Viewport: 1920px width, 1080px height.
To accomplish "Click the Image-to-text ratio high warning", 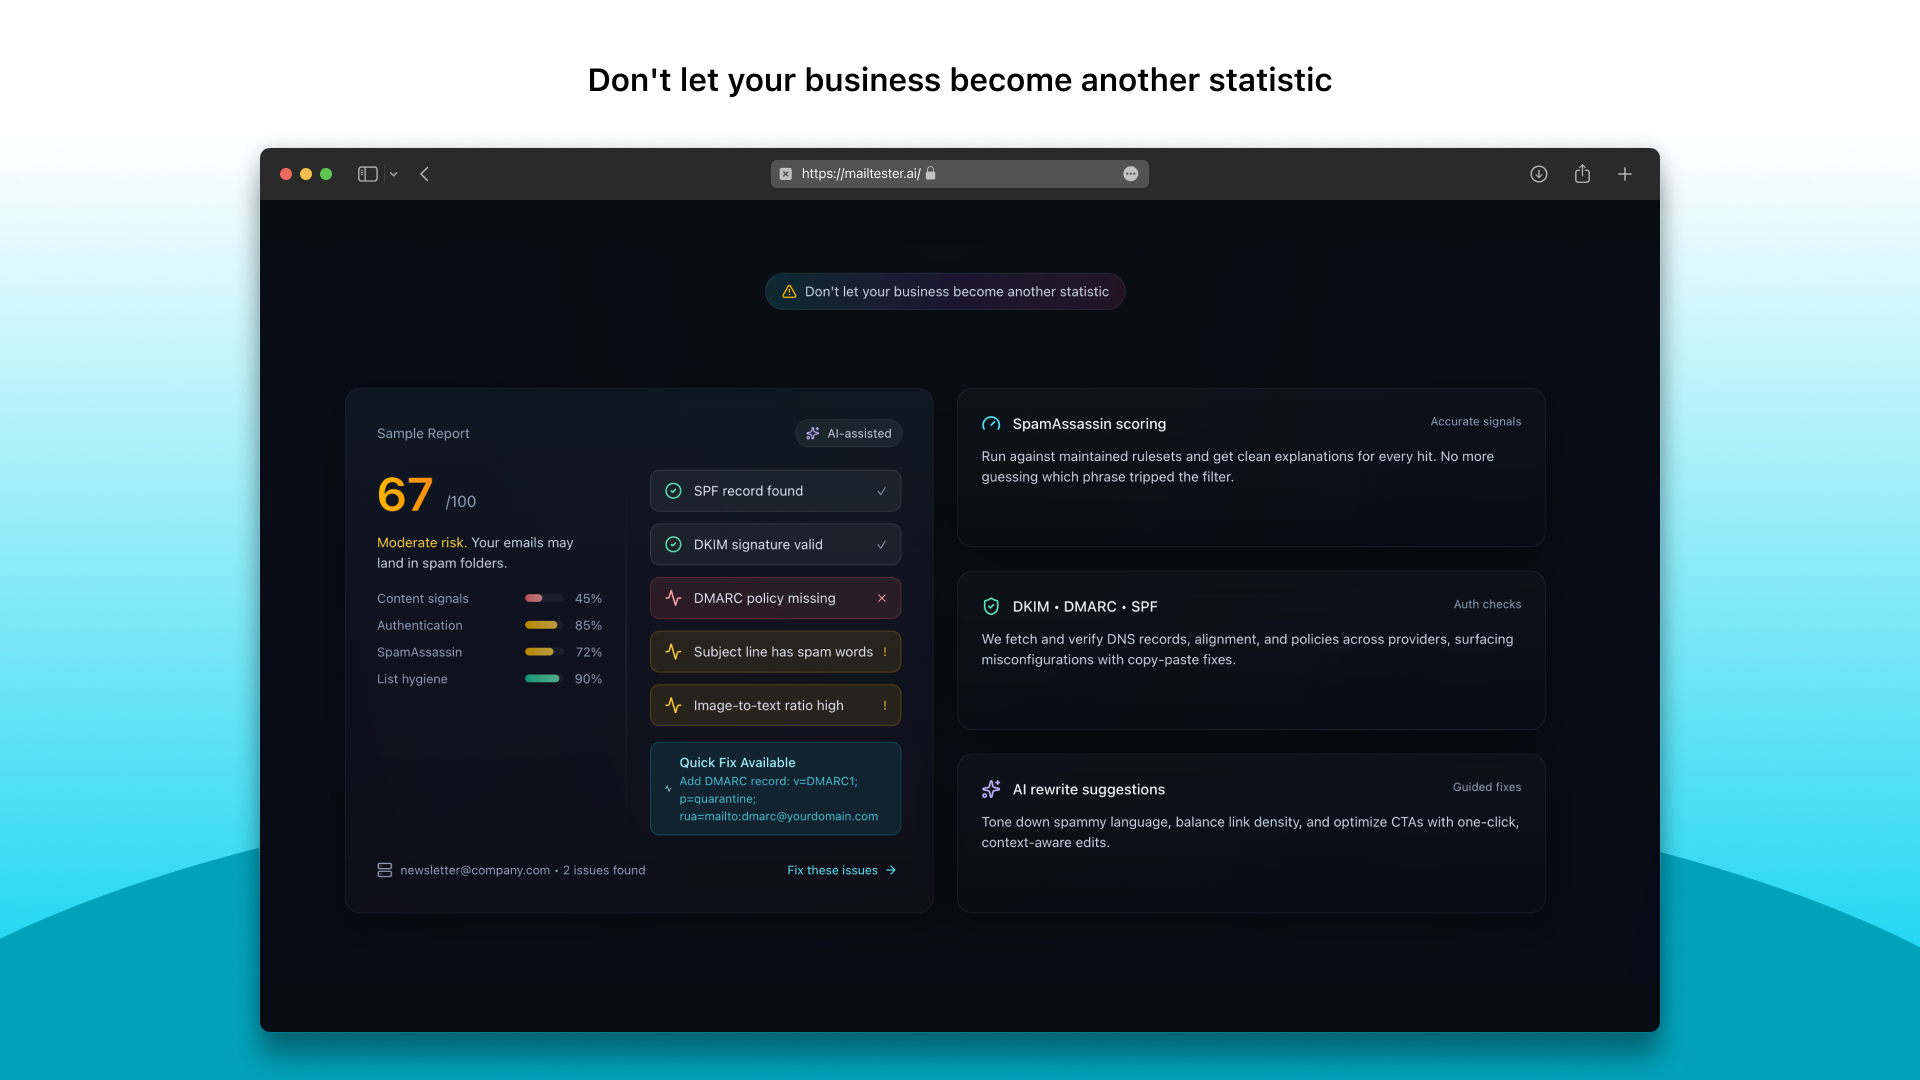I will (x=775, y=705).
